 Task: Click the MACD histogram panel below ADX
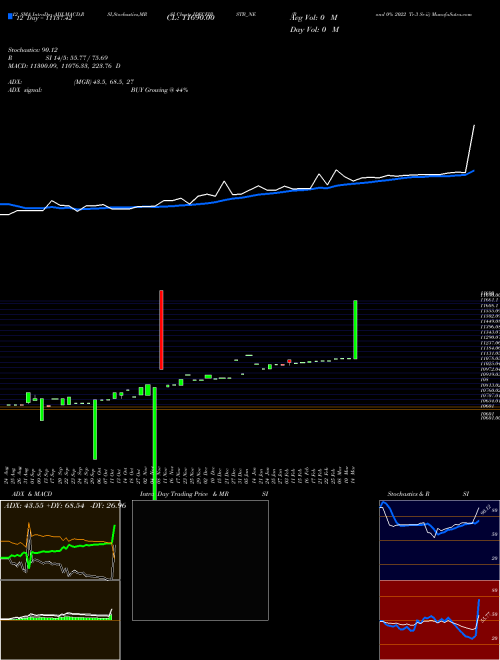pyautogui.click(x=60, y=620)
